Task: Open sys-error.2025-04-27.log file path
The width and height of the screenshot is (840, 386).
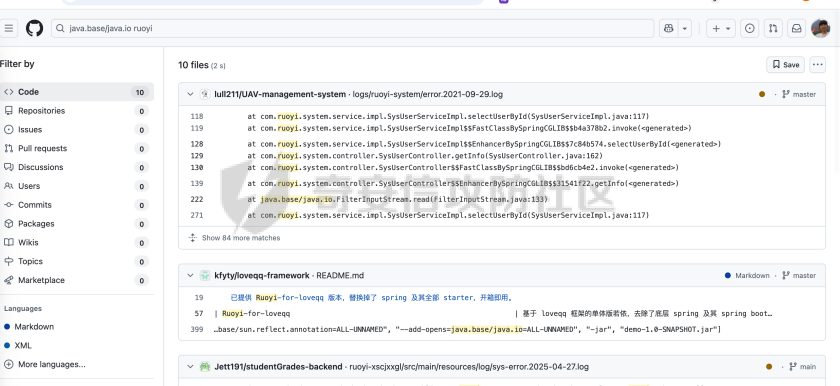Action: tap(469, 367)
